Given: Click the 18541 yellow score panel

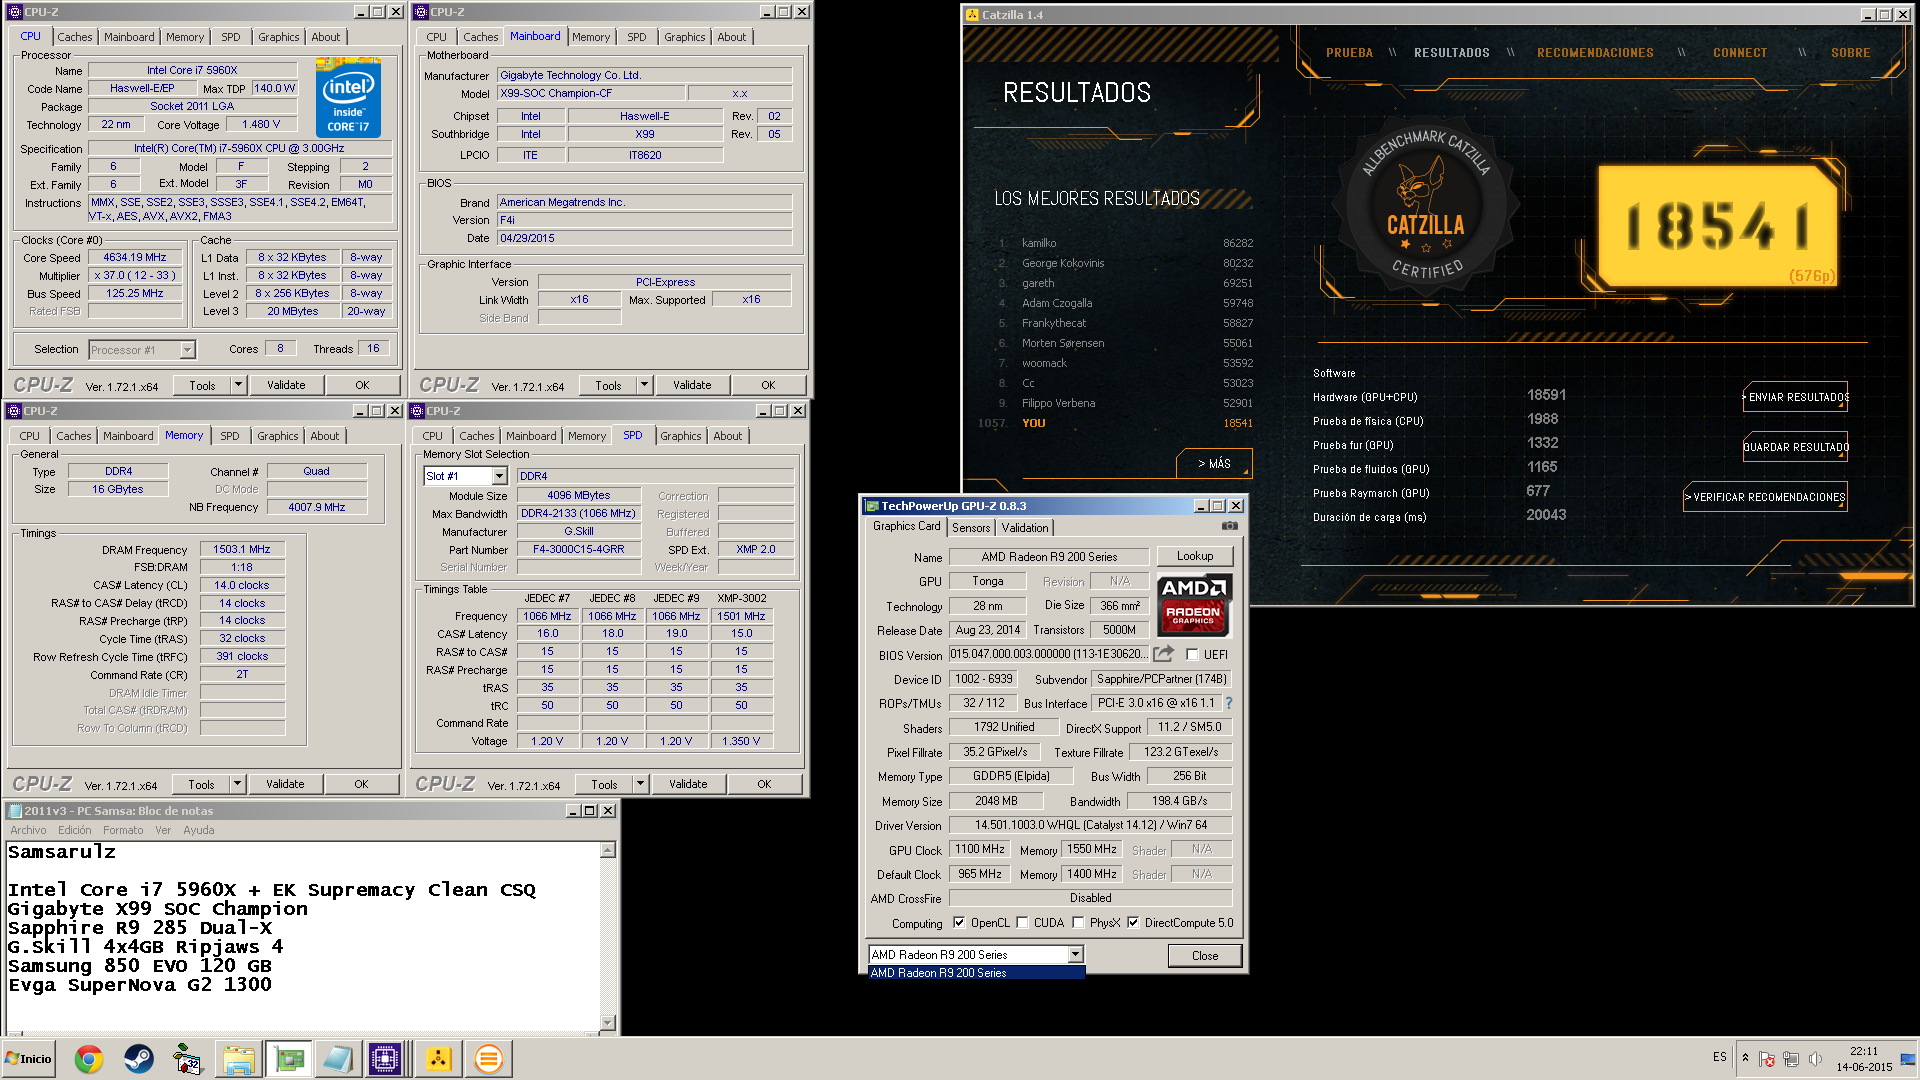Looking at the screenshot, I should tap(1717, 226).
